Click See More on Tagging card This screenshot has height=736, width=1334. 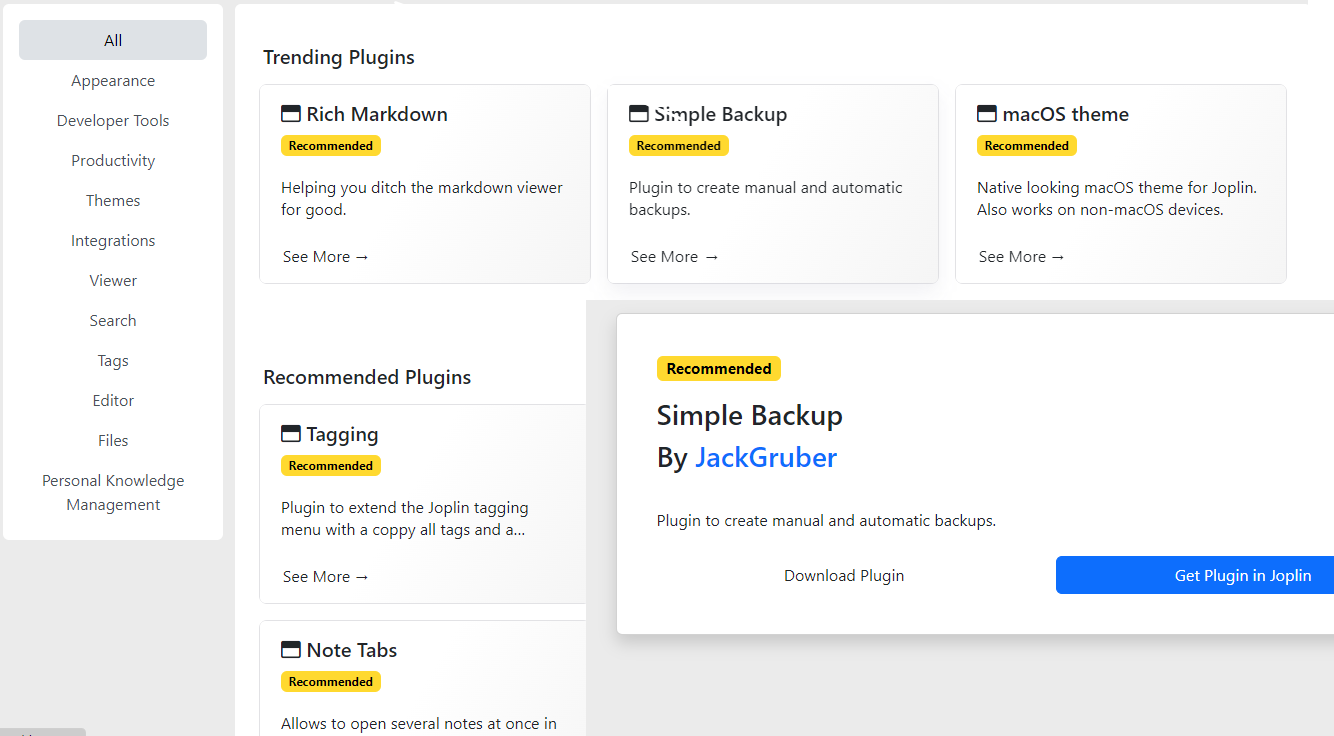(326, 577)
